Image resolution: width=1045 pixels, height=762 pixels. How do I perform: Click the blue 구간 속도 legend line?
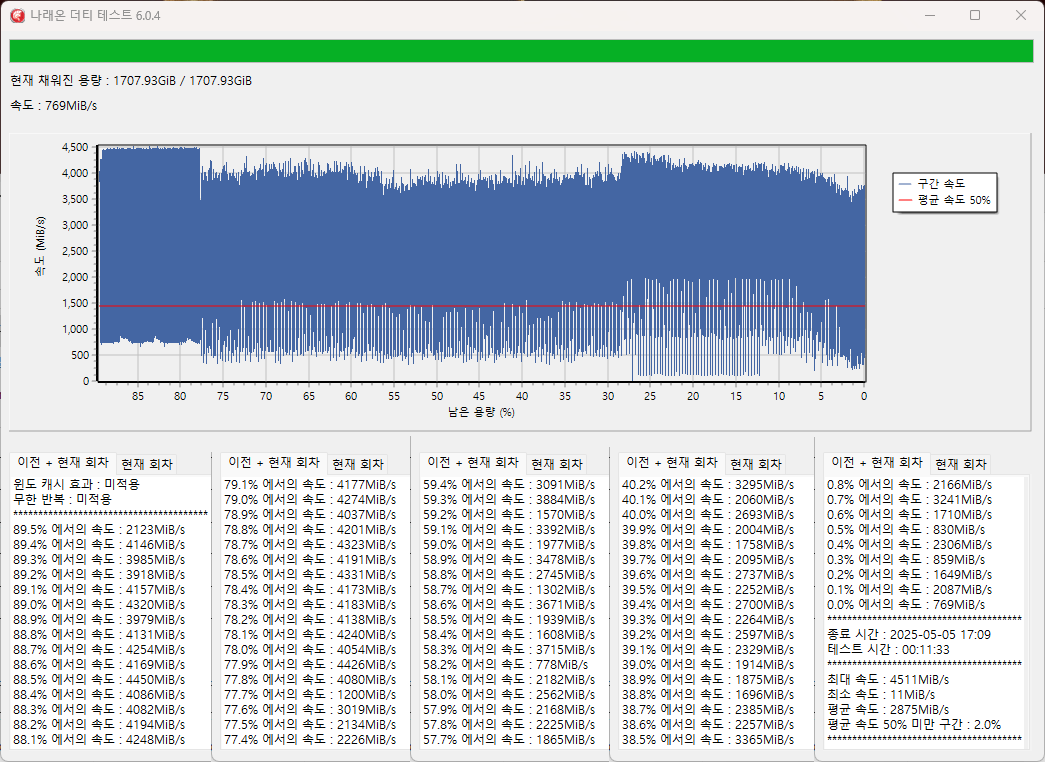pyautogui.click(x=905, y=184)
